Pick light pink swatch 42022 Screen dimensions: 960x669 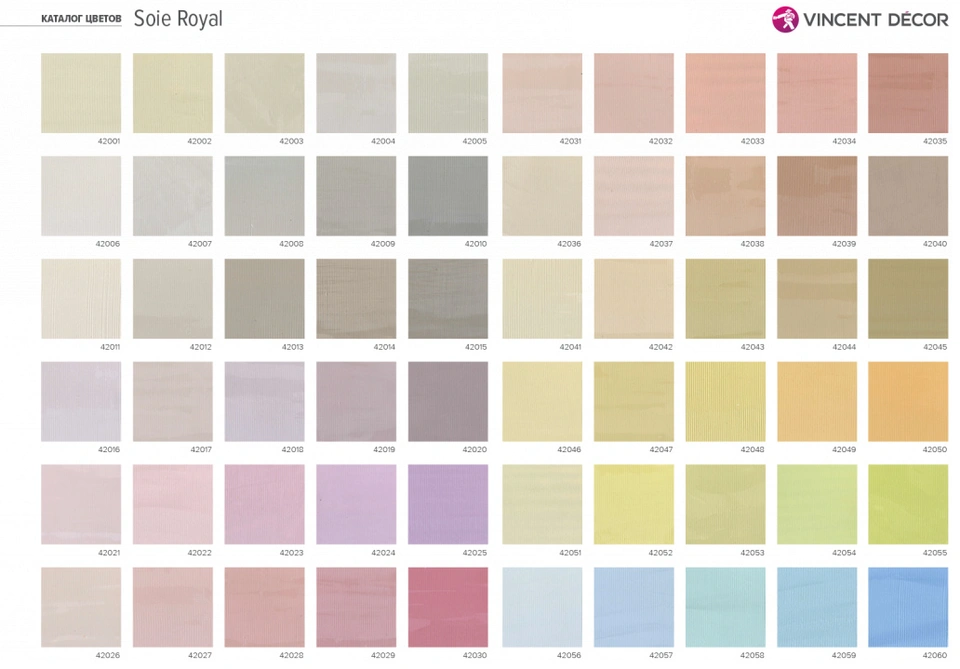(173, 504)
